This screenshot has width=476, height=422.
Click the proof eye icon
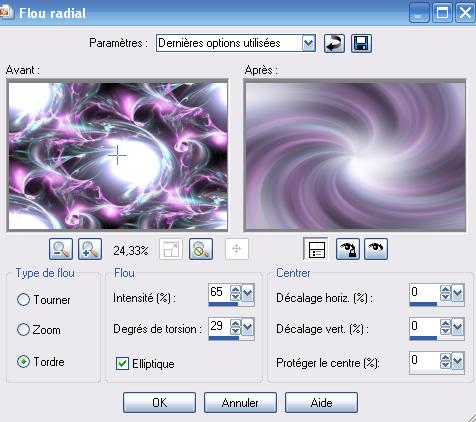(376, 249)
